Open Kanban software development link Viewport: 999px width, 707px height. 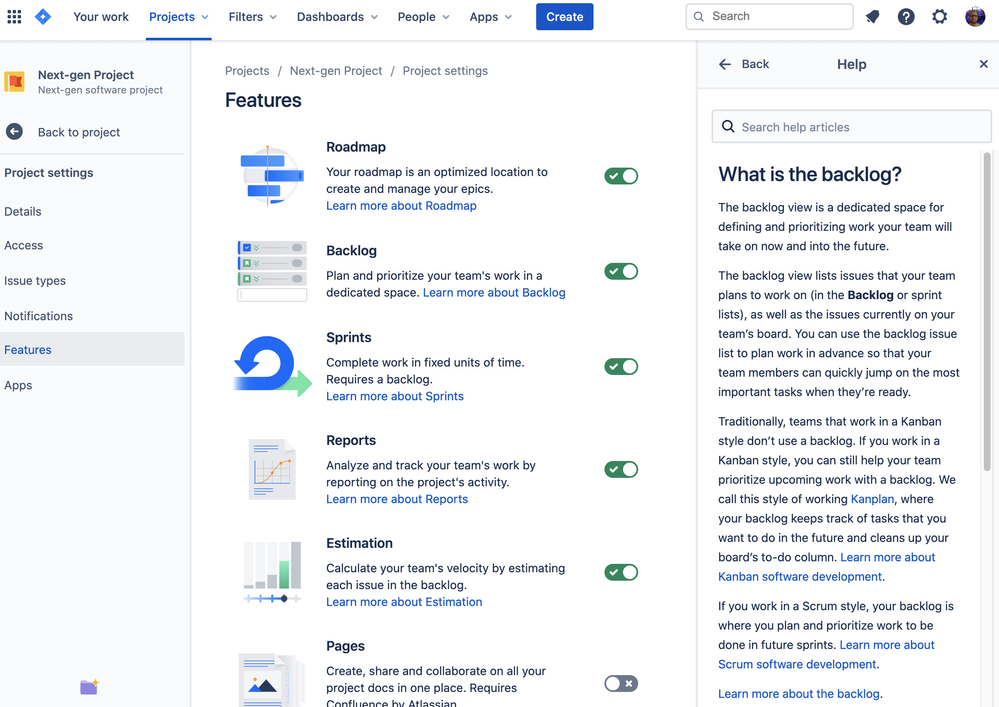[800, 576]
